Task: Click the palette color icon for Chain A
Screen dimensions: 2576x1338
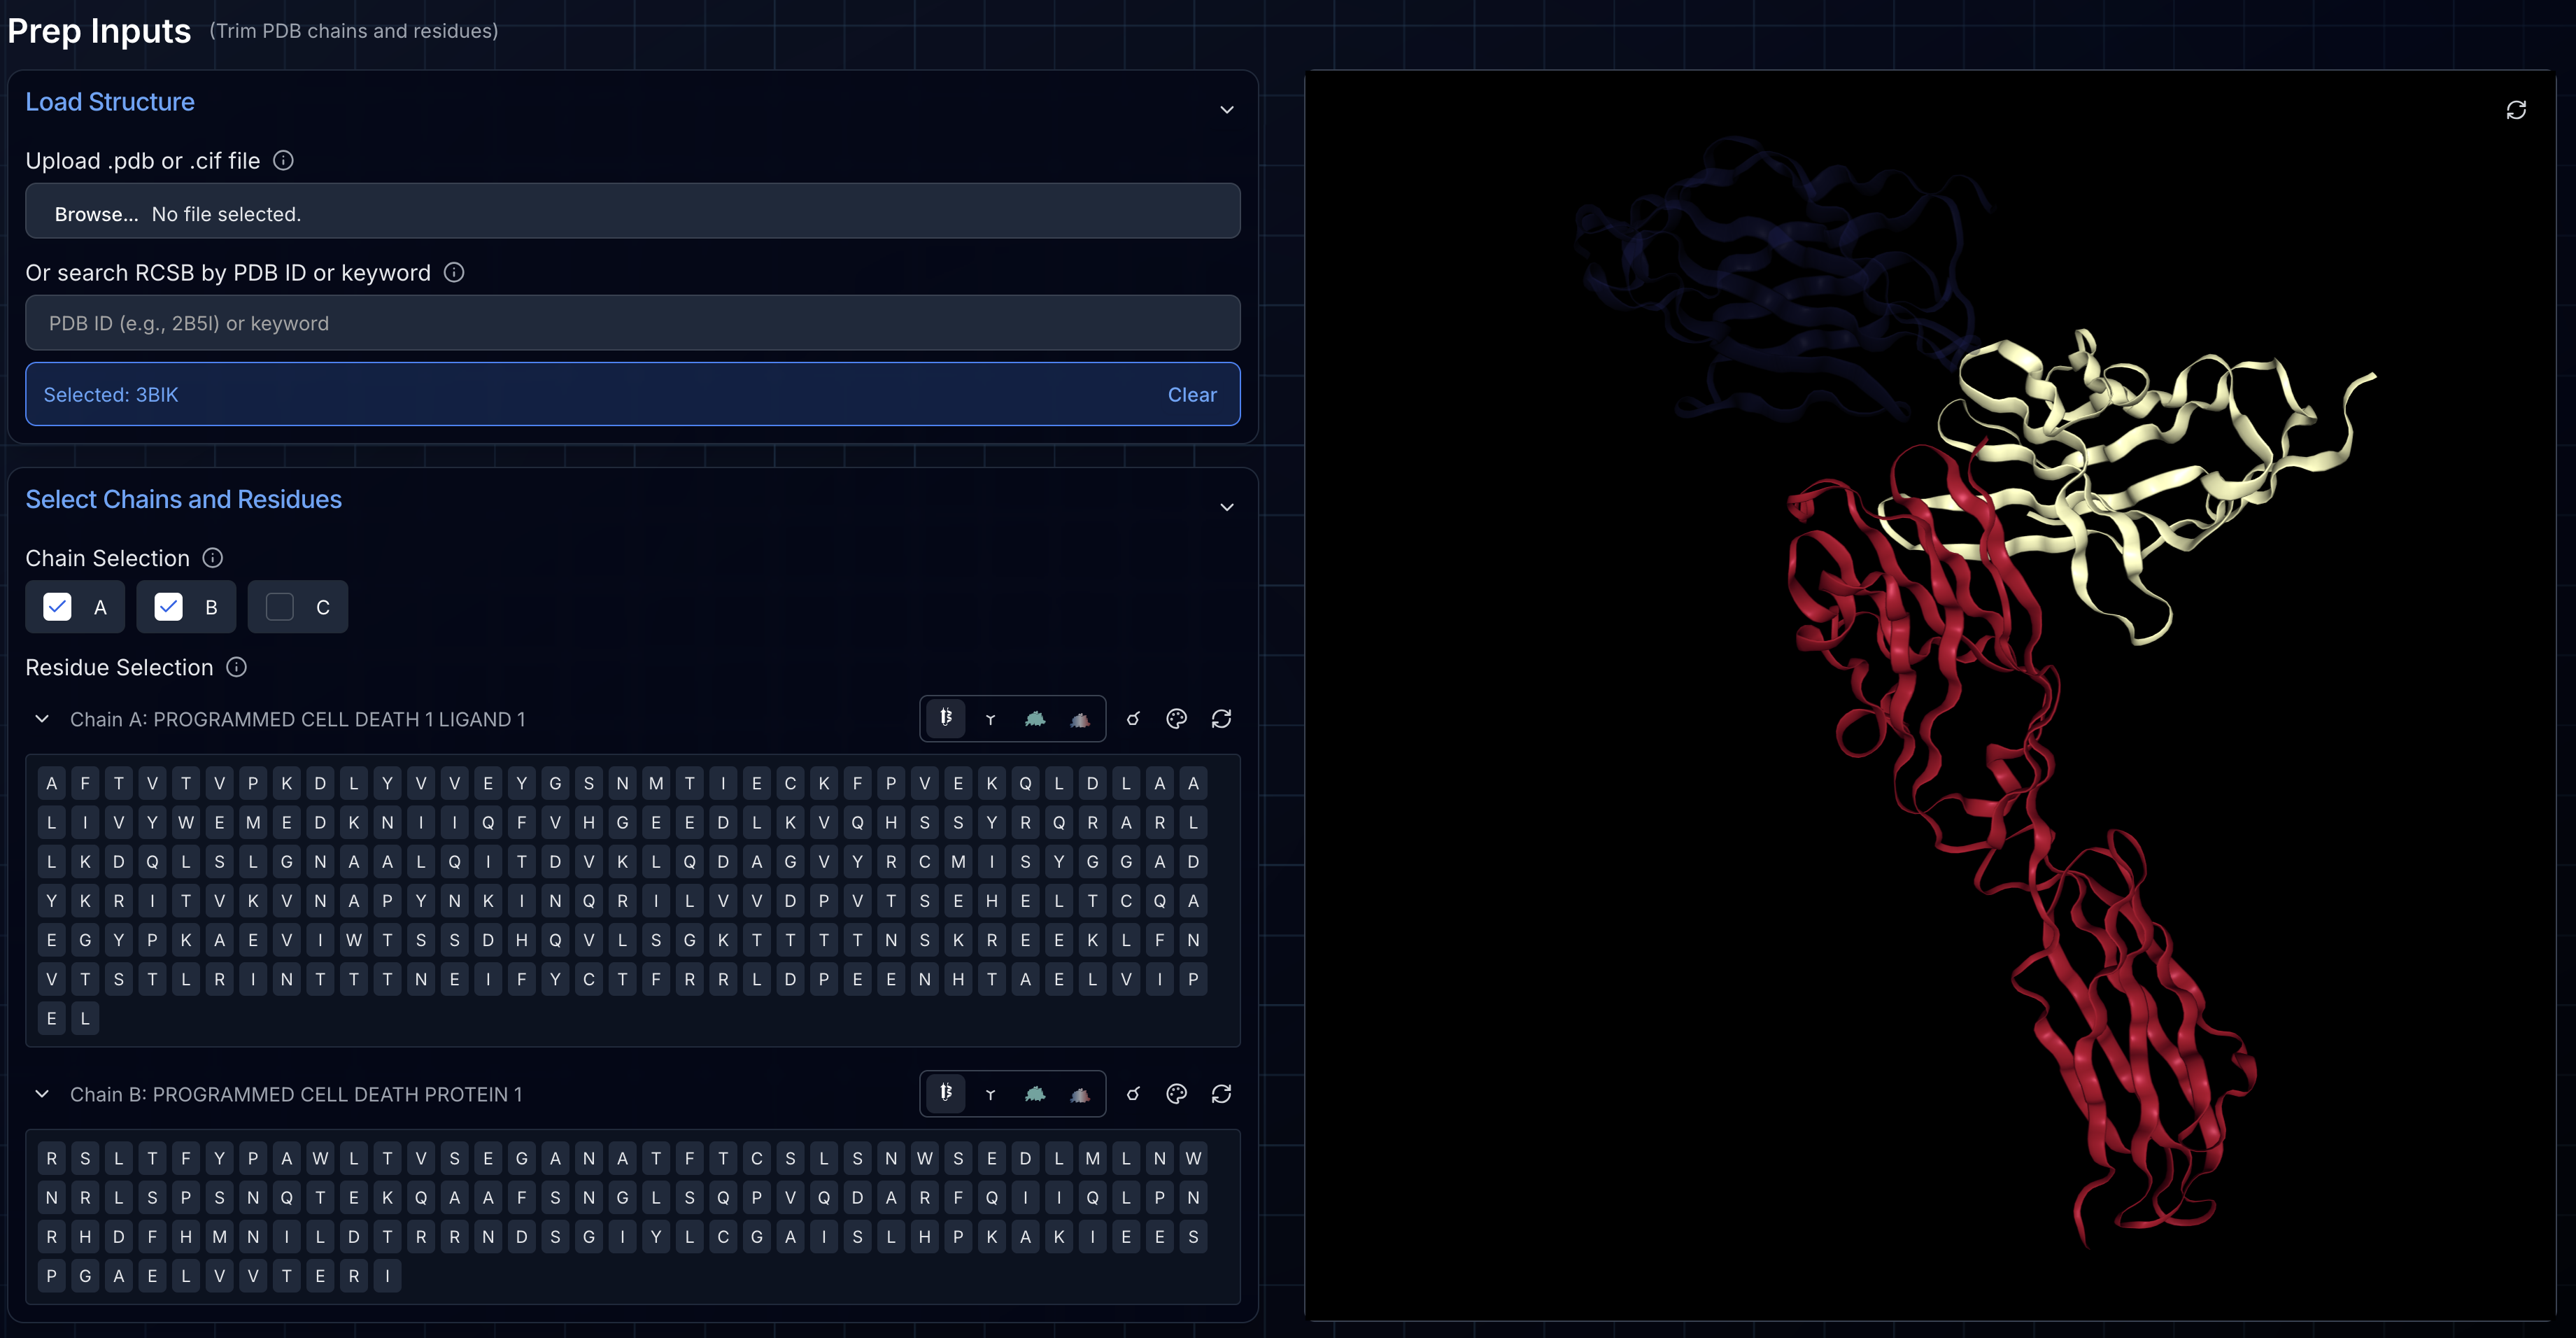Action: [1176, 719]
